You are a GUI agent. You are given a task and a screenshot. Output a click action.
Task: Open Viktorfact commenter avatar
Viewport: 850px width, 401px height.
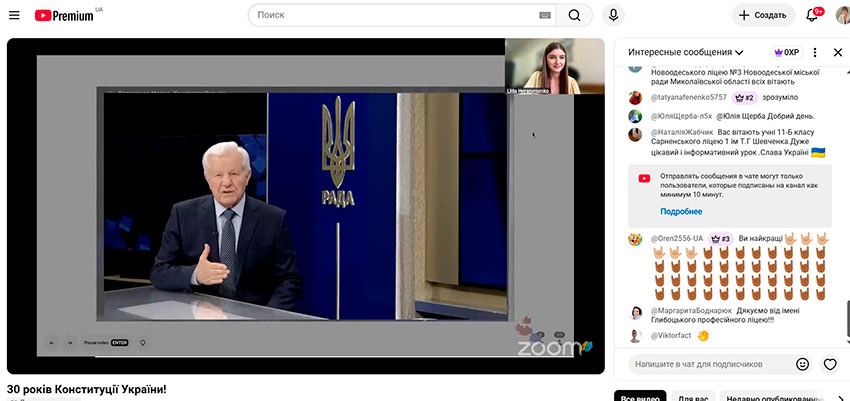point(635,336)
